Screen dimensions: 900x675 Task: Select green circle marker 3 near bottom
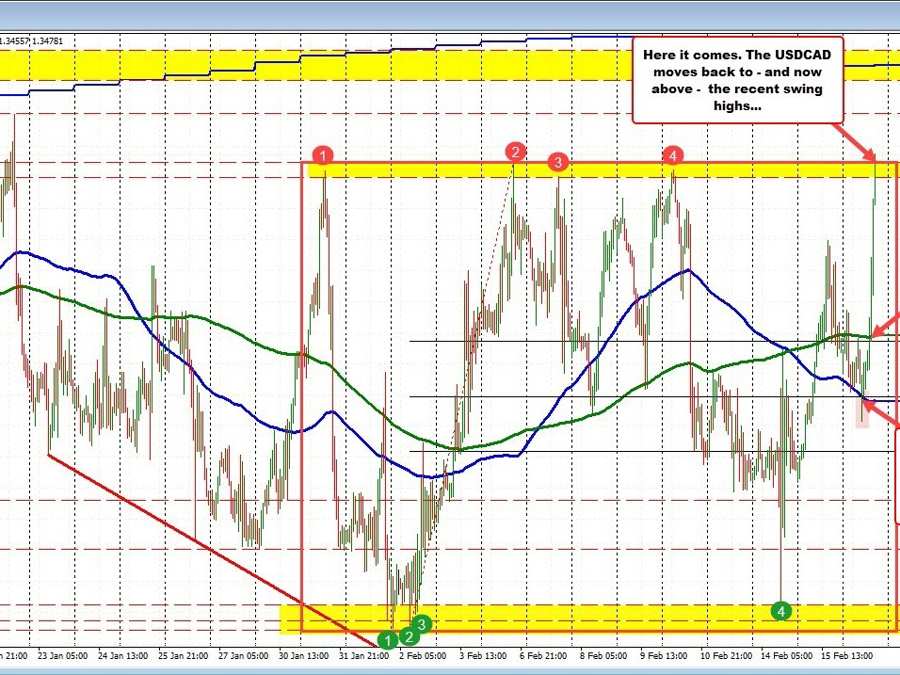422,624
